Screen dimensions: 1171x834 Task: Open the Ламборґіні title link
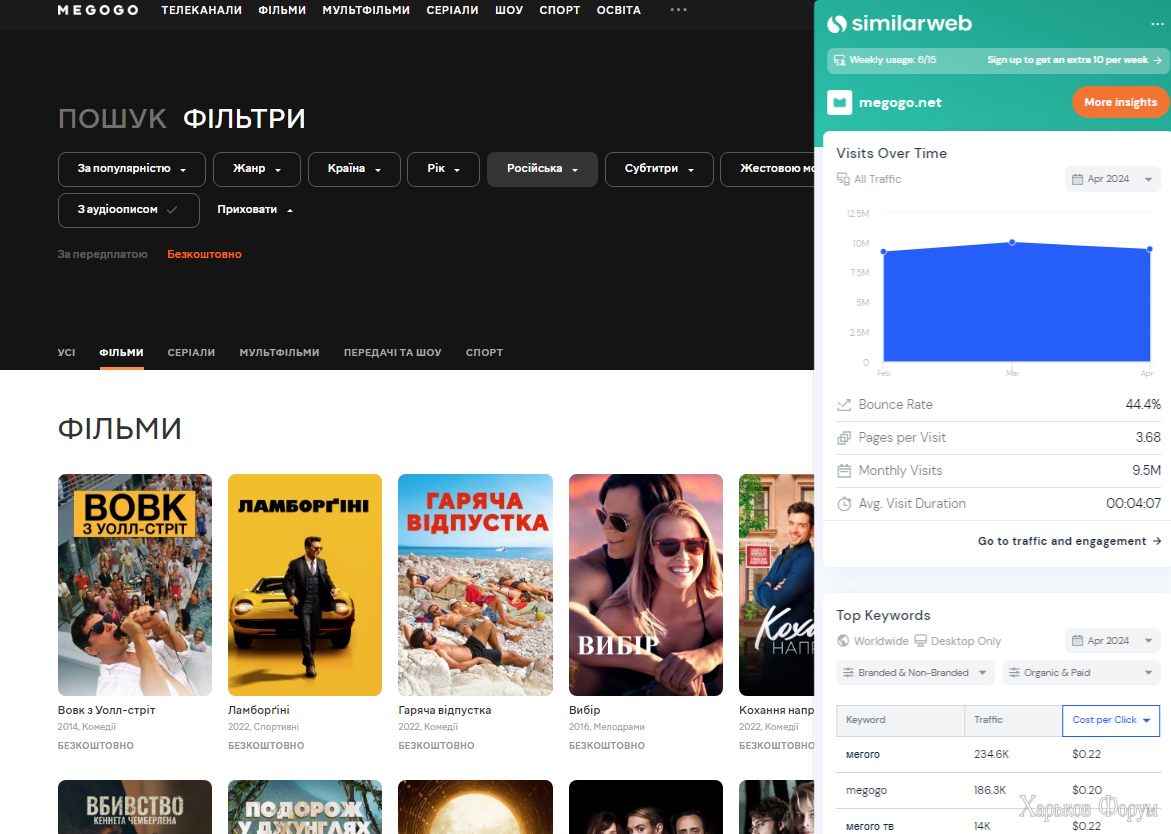258,710
